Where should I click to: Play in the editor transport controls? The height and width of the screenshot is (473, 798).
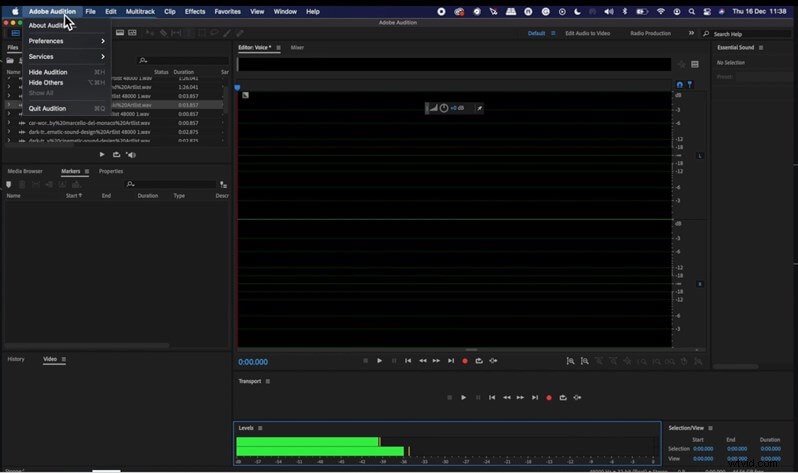point(380,360)
